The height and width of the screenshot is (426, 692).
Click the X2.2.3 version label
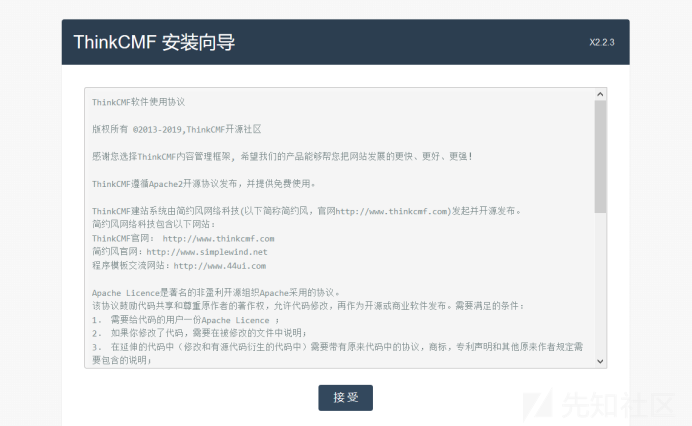[x=602, y=42]
